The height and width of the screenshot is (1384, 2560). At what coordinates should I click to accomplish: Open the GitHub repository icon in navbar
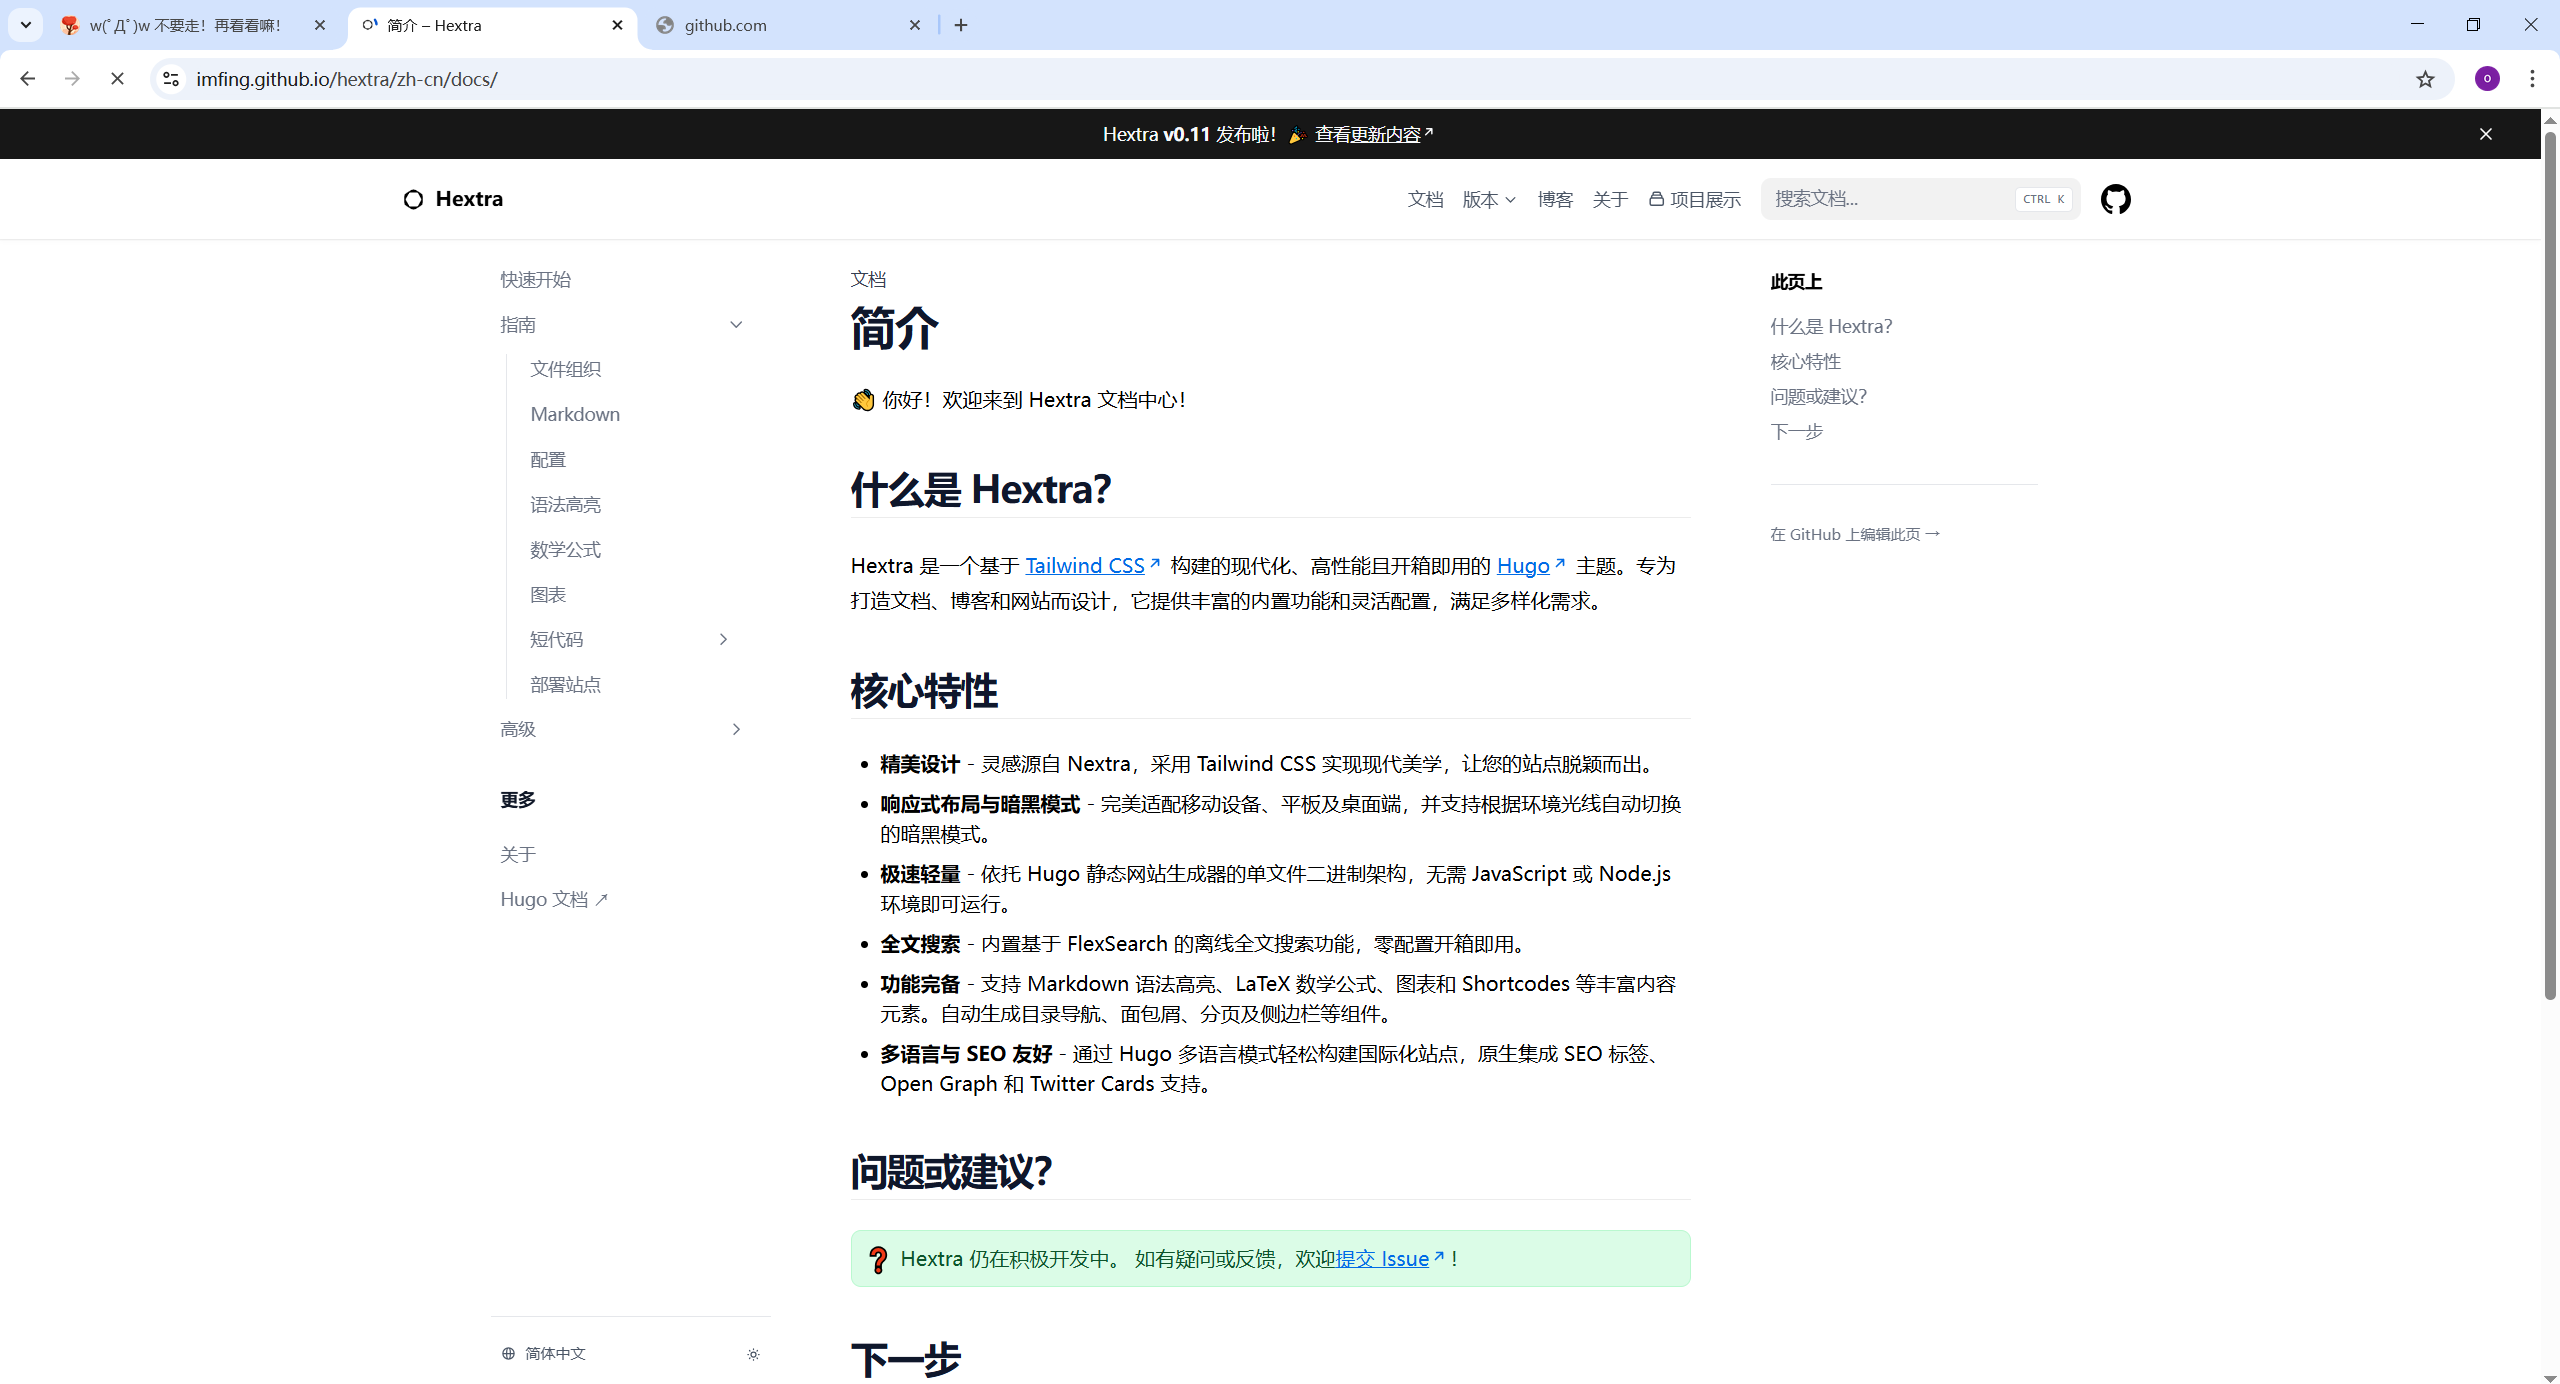click(2115, 199)
